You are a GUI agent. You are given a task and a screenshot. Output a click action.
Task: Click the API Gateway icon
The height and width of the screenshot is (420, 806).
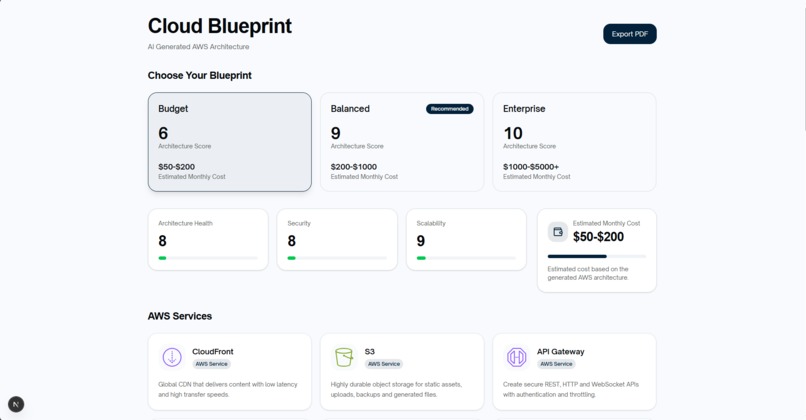(x=517, y=357)
